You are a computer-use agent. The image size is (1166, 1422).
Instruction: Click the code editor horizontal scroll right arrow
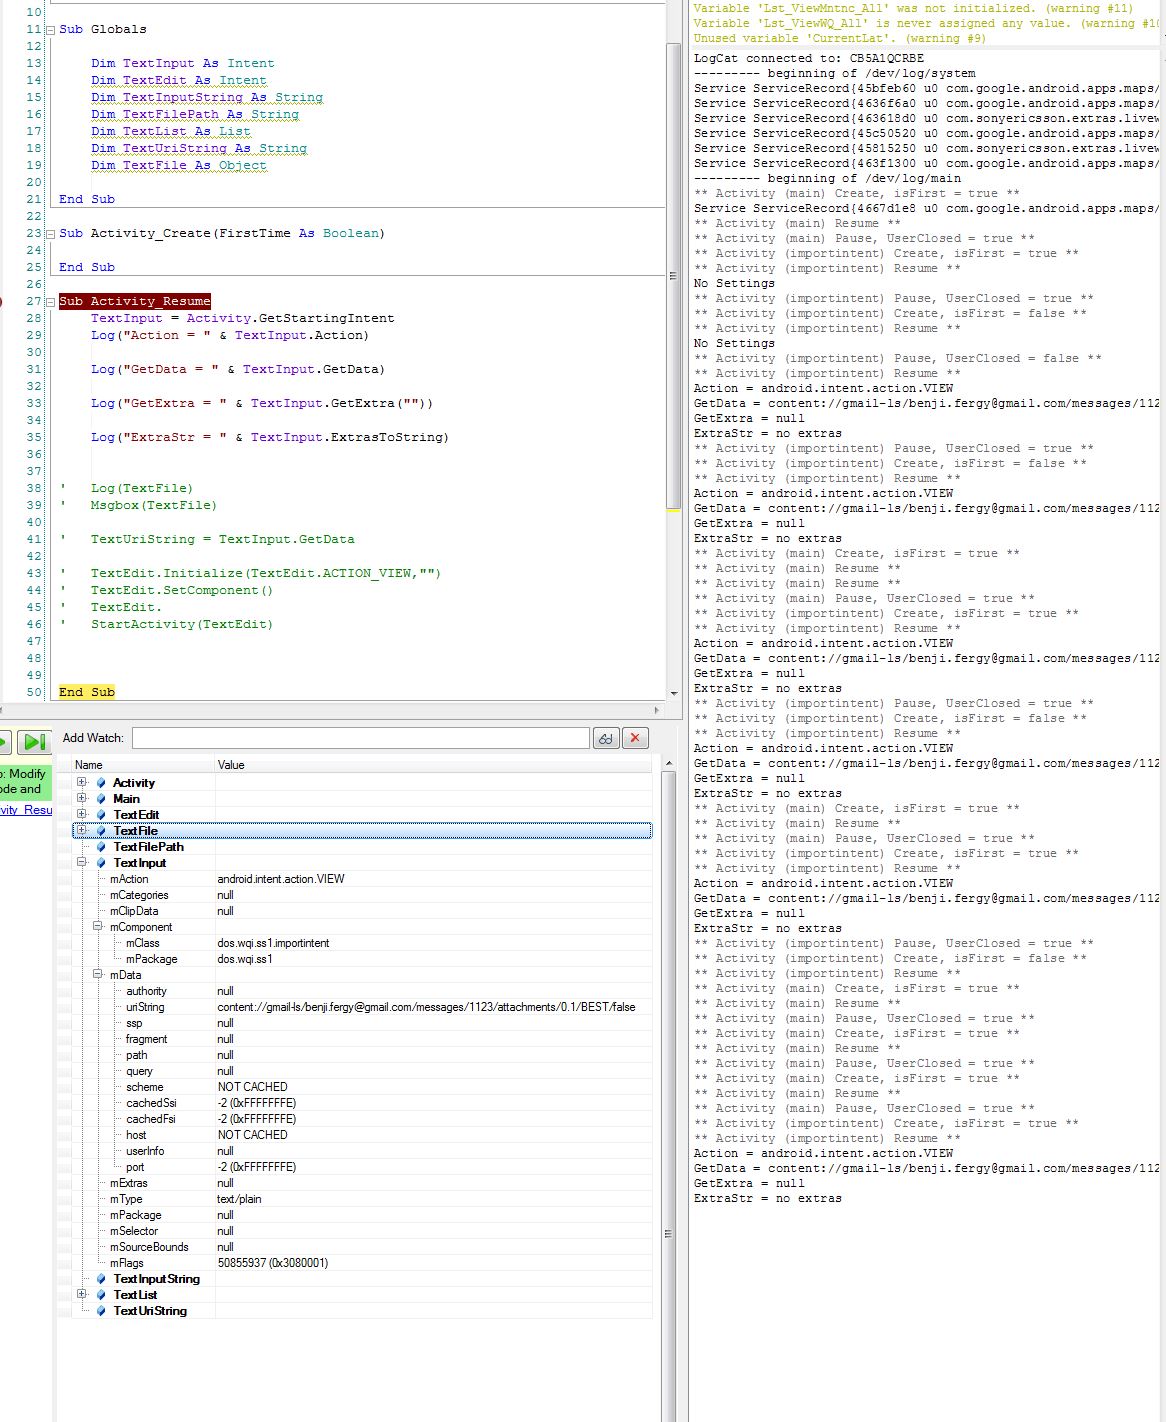(x=657, y=710)
